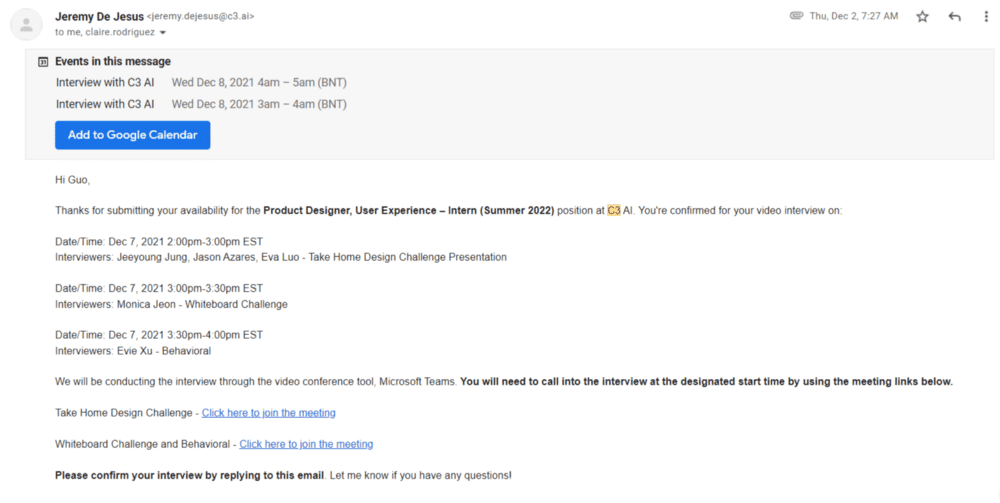Click the calendar icon beside Events in this message
Screen dimensions: 1000x503
click(x=43, y=62)
